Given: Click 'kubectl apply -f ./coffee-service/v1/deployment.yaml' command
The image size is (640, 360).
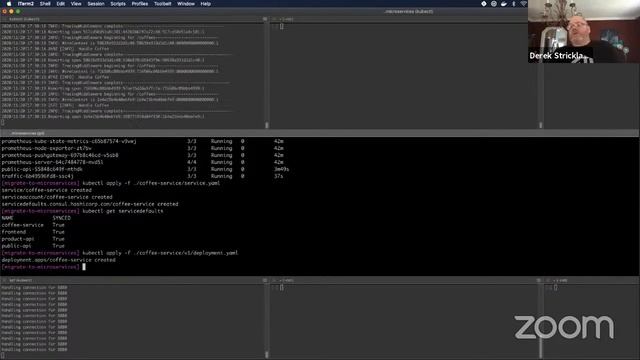Looking at the screenshot, I should (160, 253).
